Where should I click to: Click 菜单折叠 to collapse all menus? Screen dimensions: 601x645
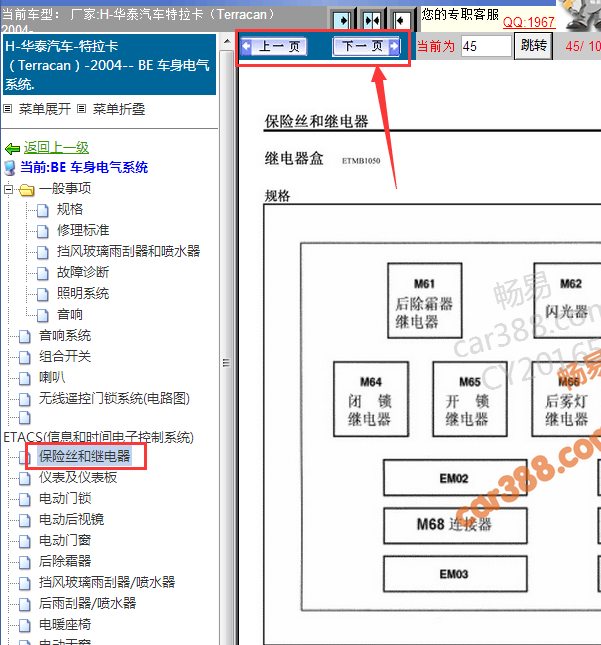[119, 109]
